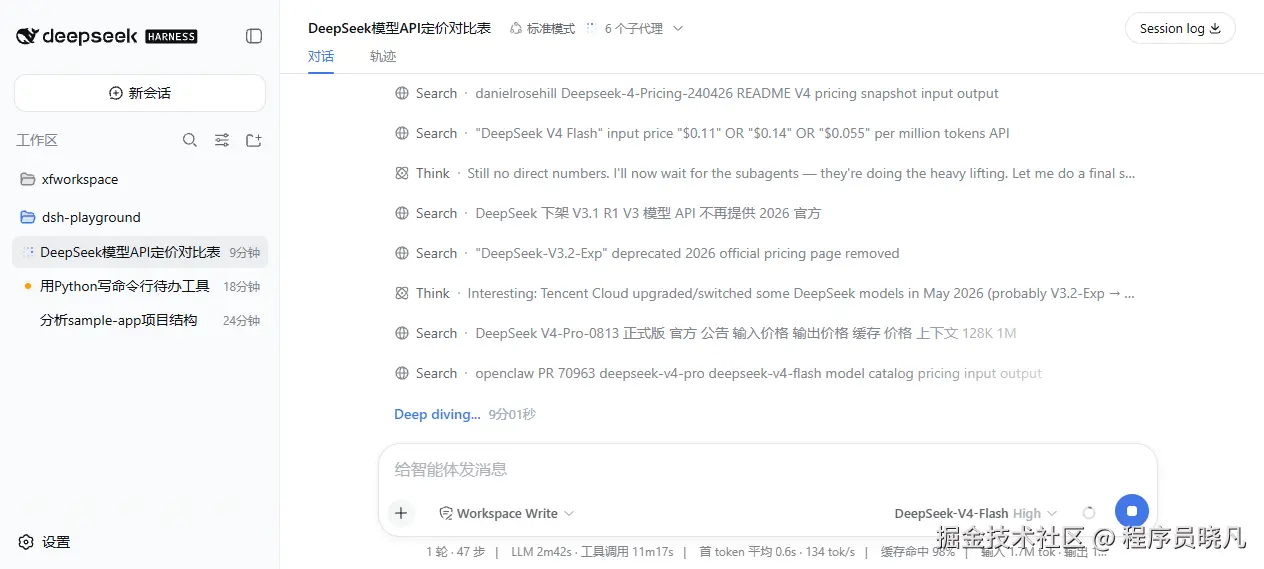1264x569 pixels.
Task: Click globe icon of V4-Pro-0813 search row
Action: pyautogui.click(x=402, y=333)
